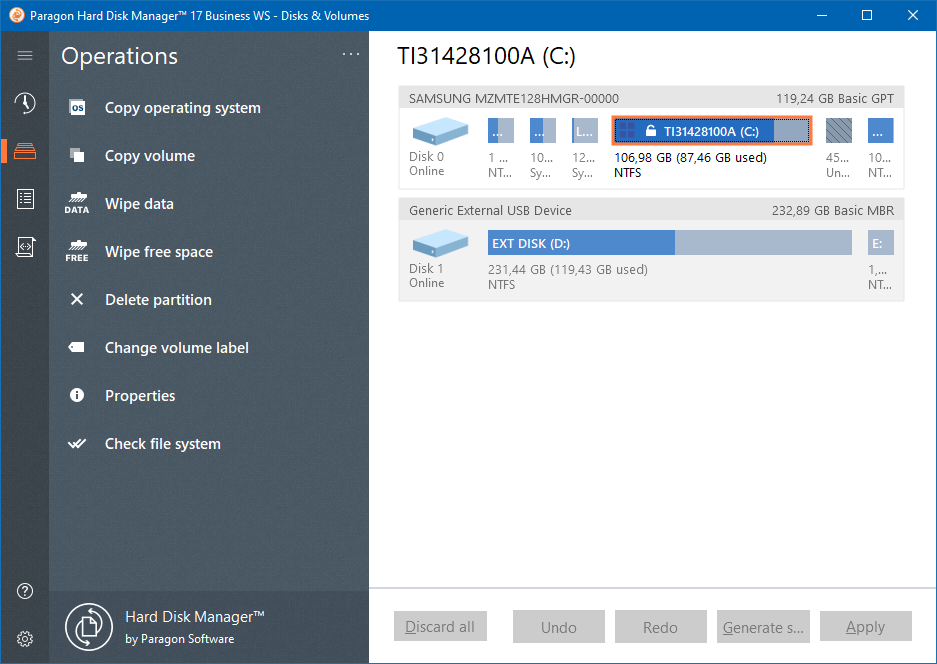937x664 pixels.
Task: Click the Change volume label tag icon
Action: [x=77, y=347]
